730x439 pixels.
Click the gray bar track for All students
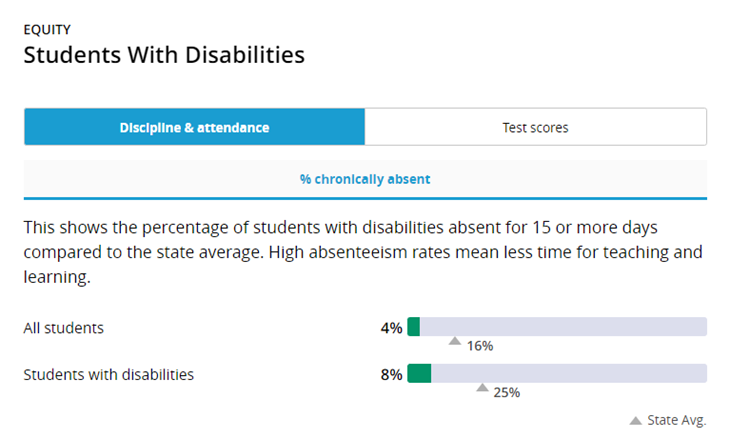[557, 327]
